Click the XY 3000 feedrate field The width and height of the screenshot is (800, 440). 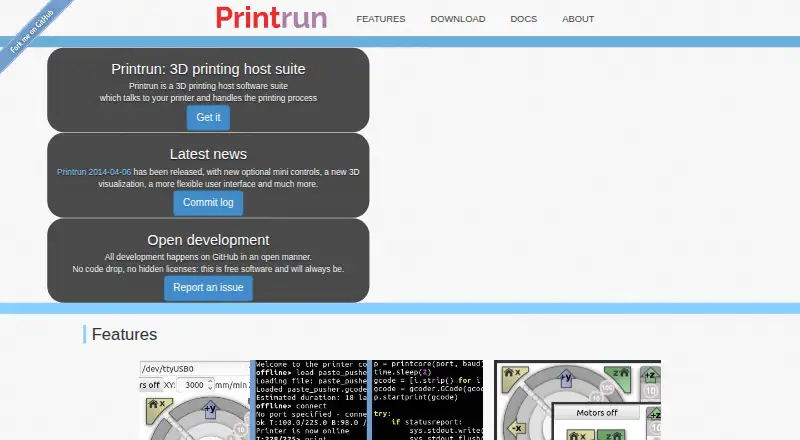[194, 385]
